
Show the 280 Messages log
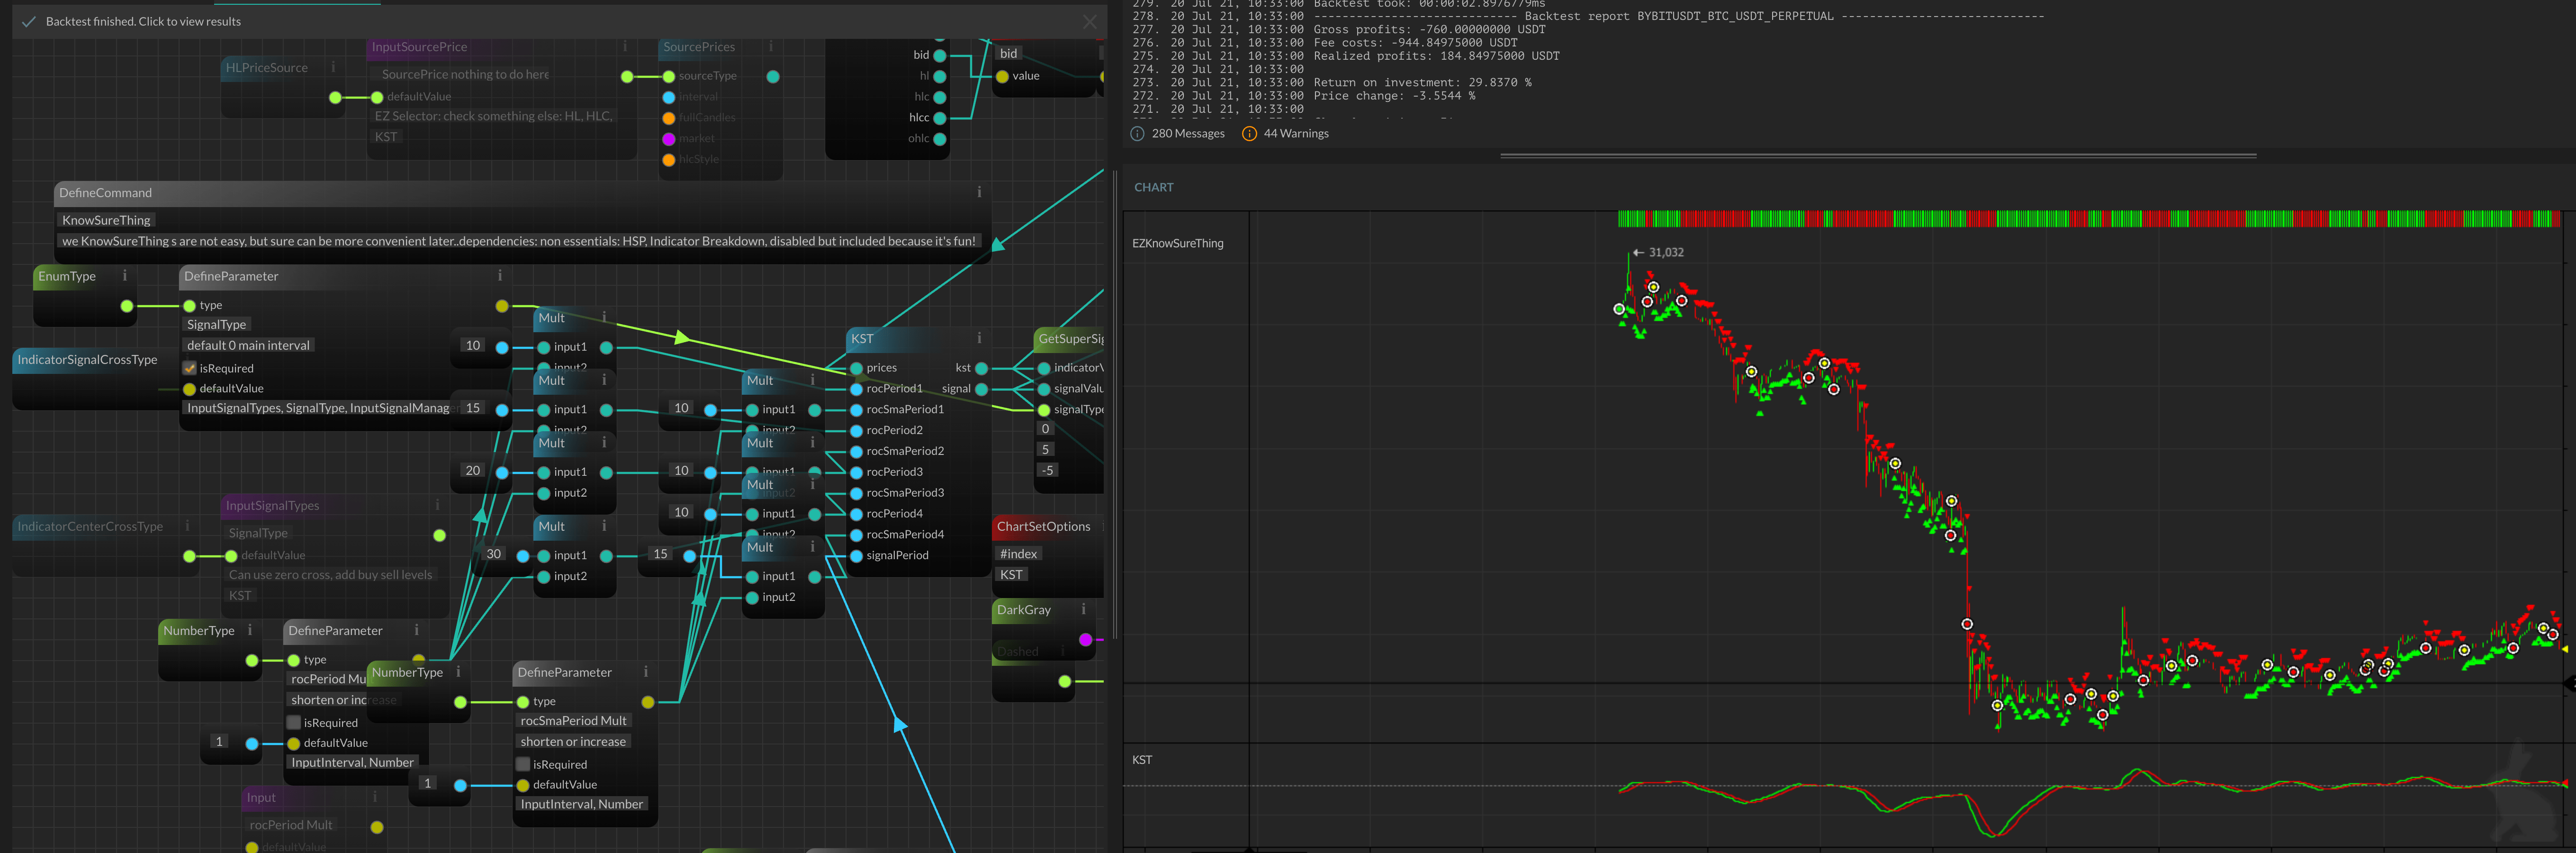1188,133
